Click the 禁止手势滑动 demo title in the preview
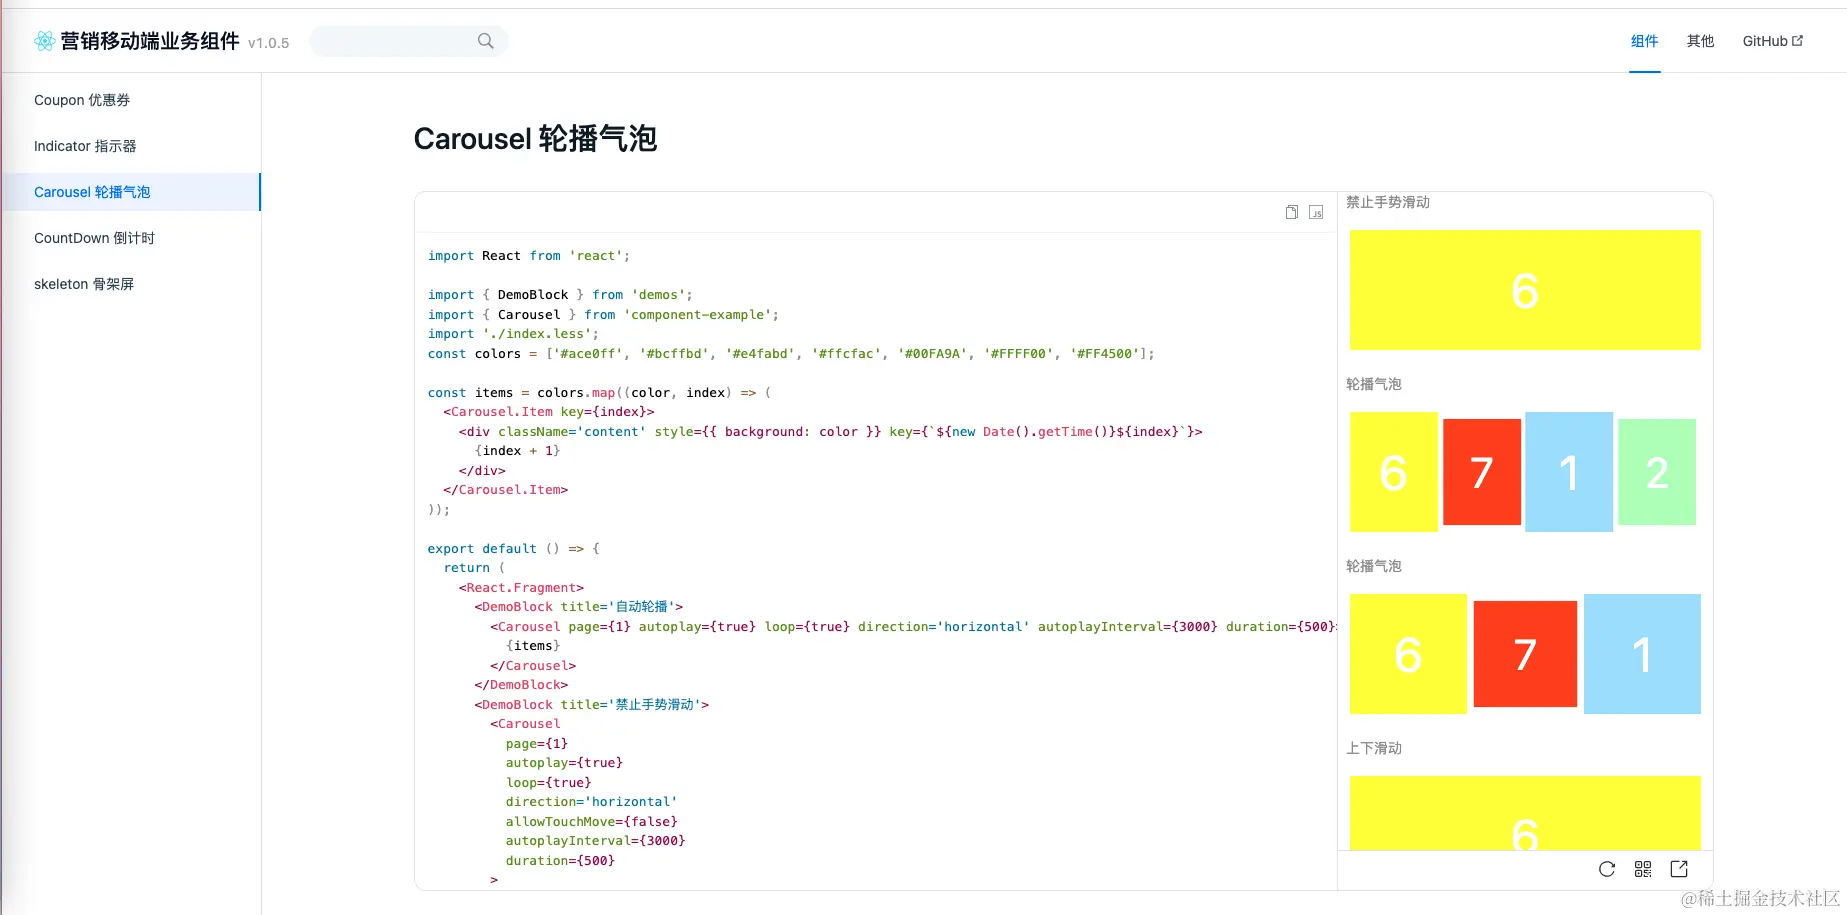1847x915 pixels. click(x=1388, y=202)
